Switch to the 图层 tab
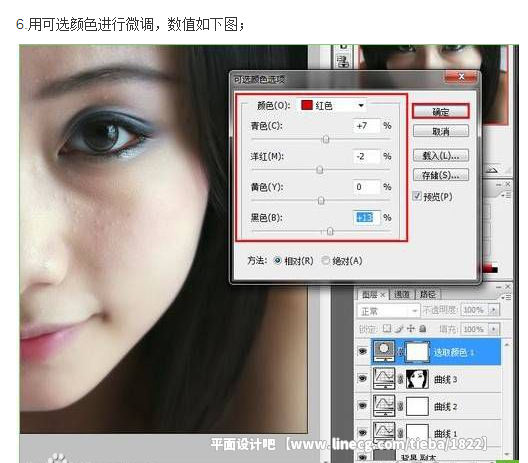This screenshot has height=463, width=528. [x=372, y=295]
